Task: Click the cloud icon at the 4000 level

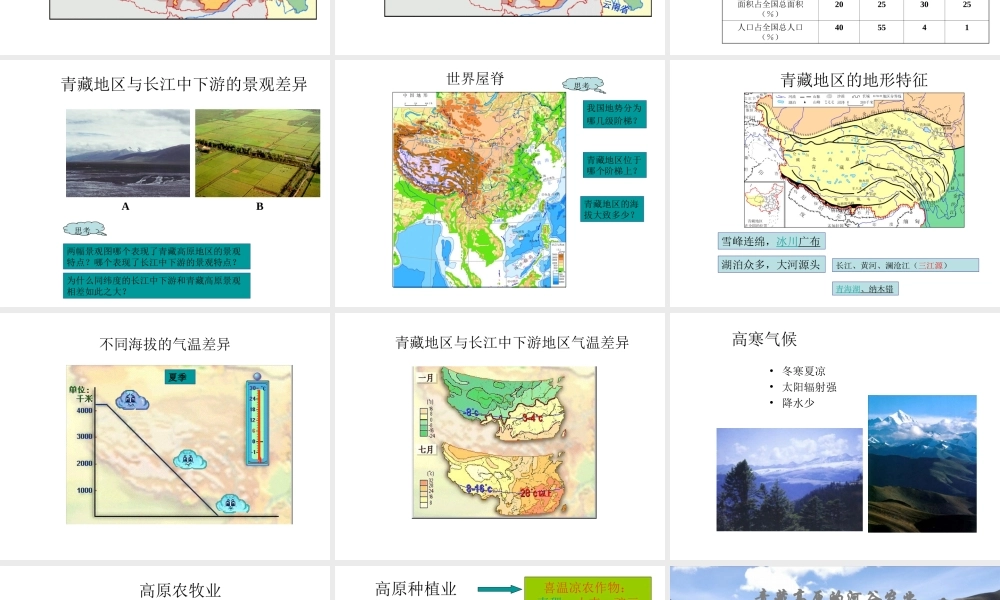Action: pos(132,400)
